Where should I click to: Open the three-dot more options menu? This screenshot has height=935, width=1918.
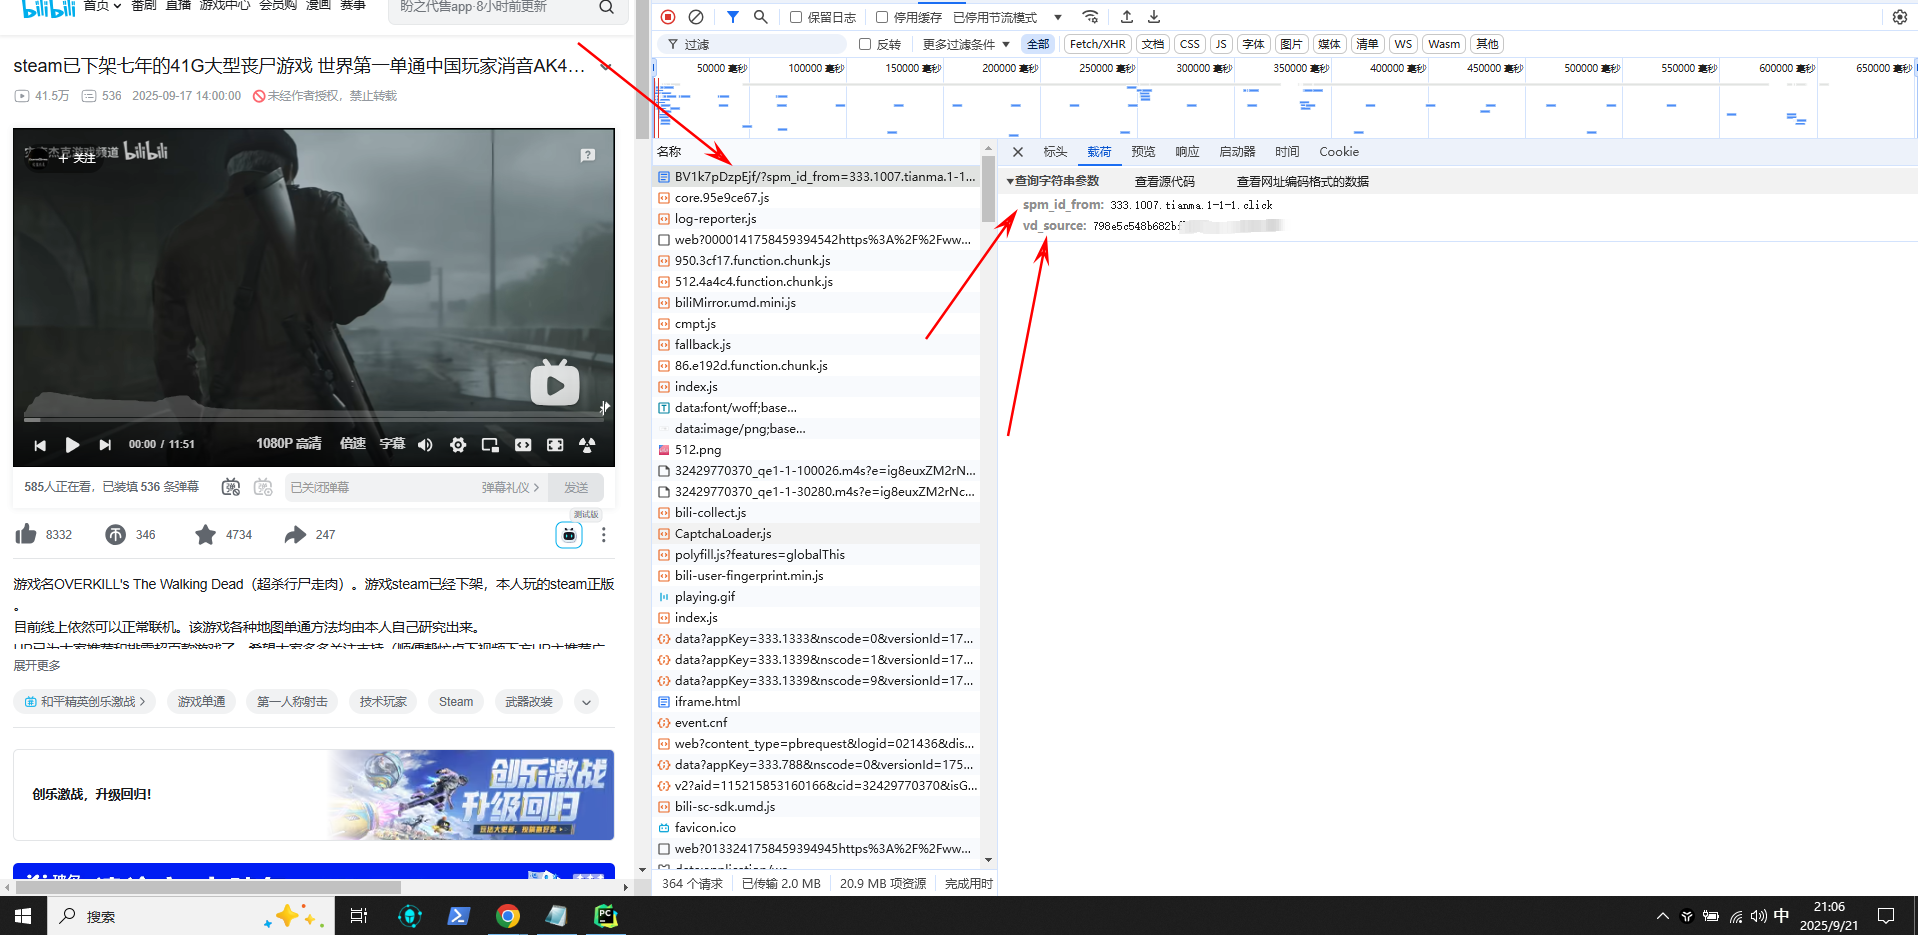coord(603,535)
